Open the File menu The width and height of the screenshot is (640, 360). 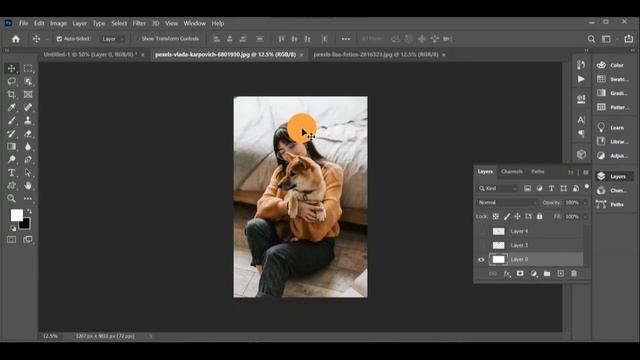[24, 23]
